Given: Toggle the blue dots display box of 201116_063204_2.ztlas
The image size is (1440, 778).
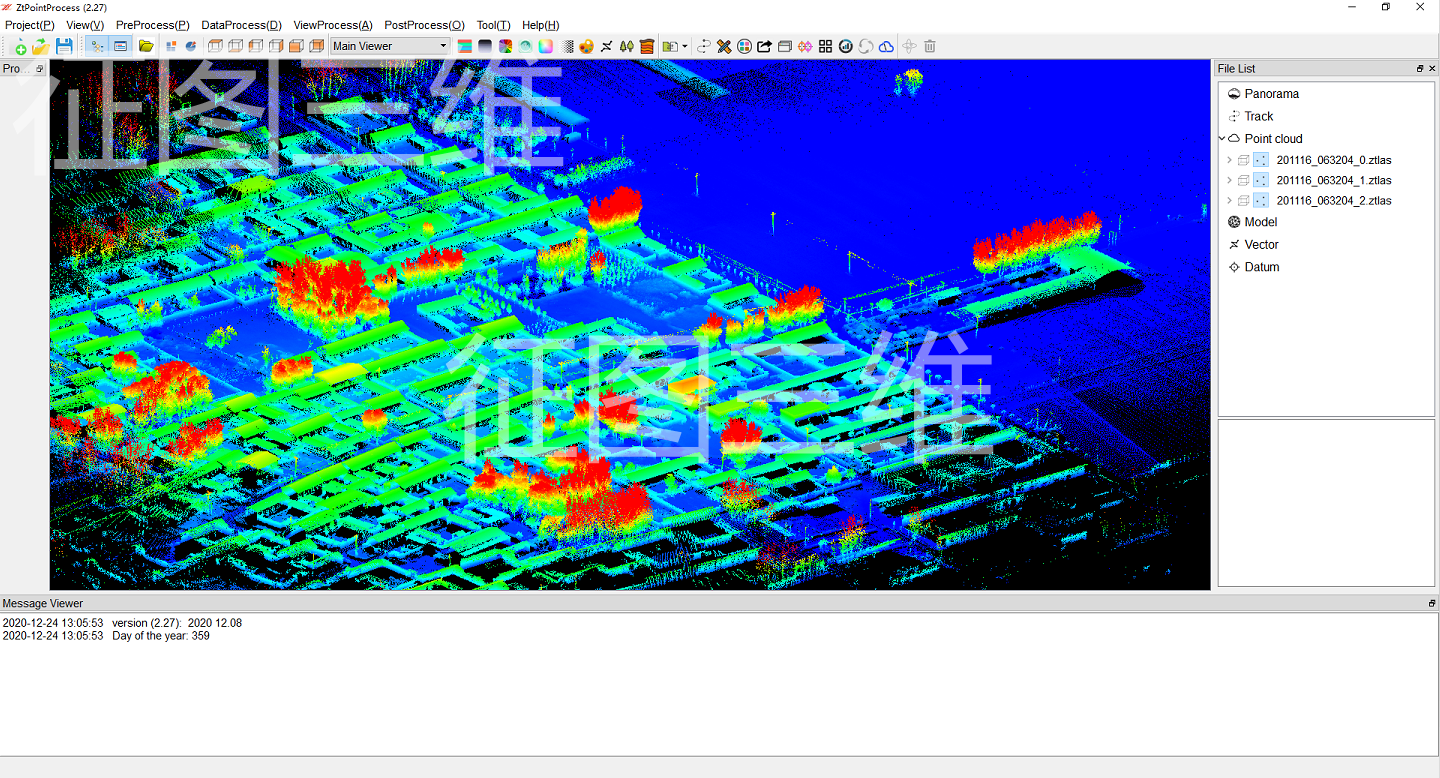Looking at the screenshot, I should click(1260, 200).
